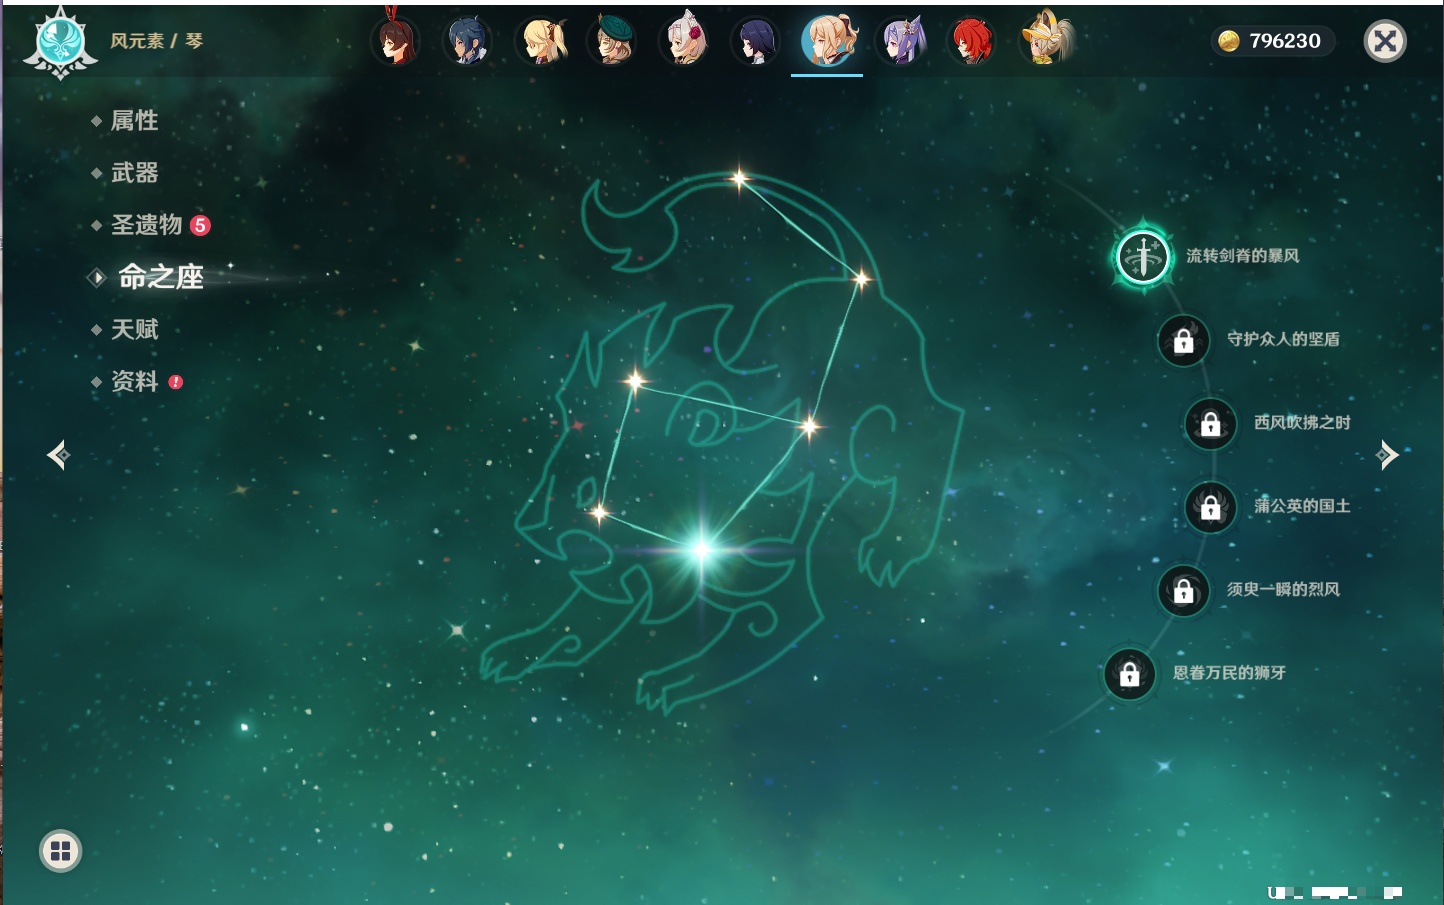Switch to the purple twin-tail character avatar

click(901, 41)
